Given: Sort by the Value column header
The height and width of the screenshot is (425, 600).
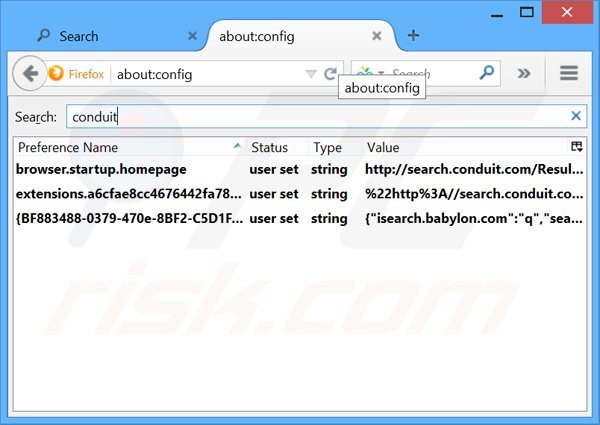Looking at the screenshot, I should coord(465,147).
